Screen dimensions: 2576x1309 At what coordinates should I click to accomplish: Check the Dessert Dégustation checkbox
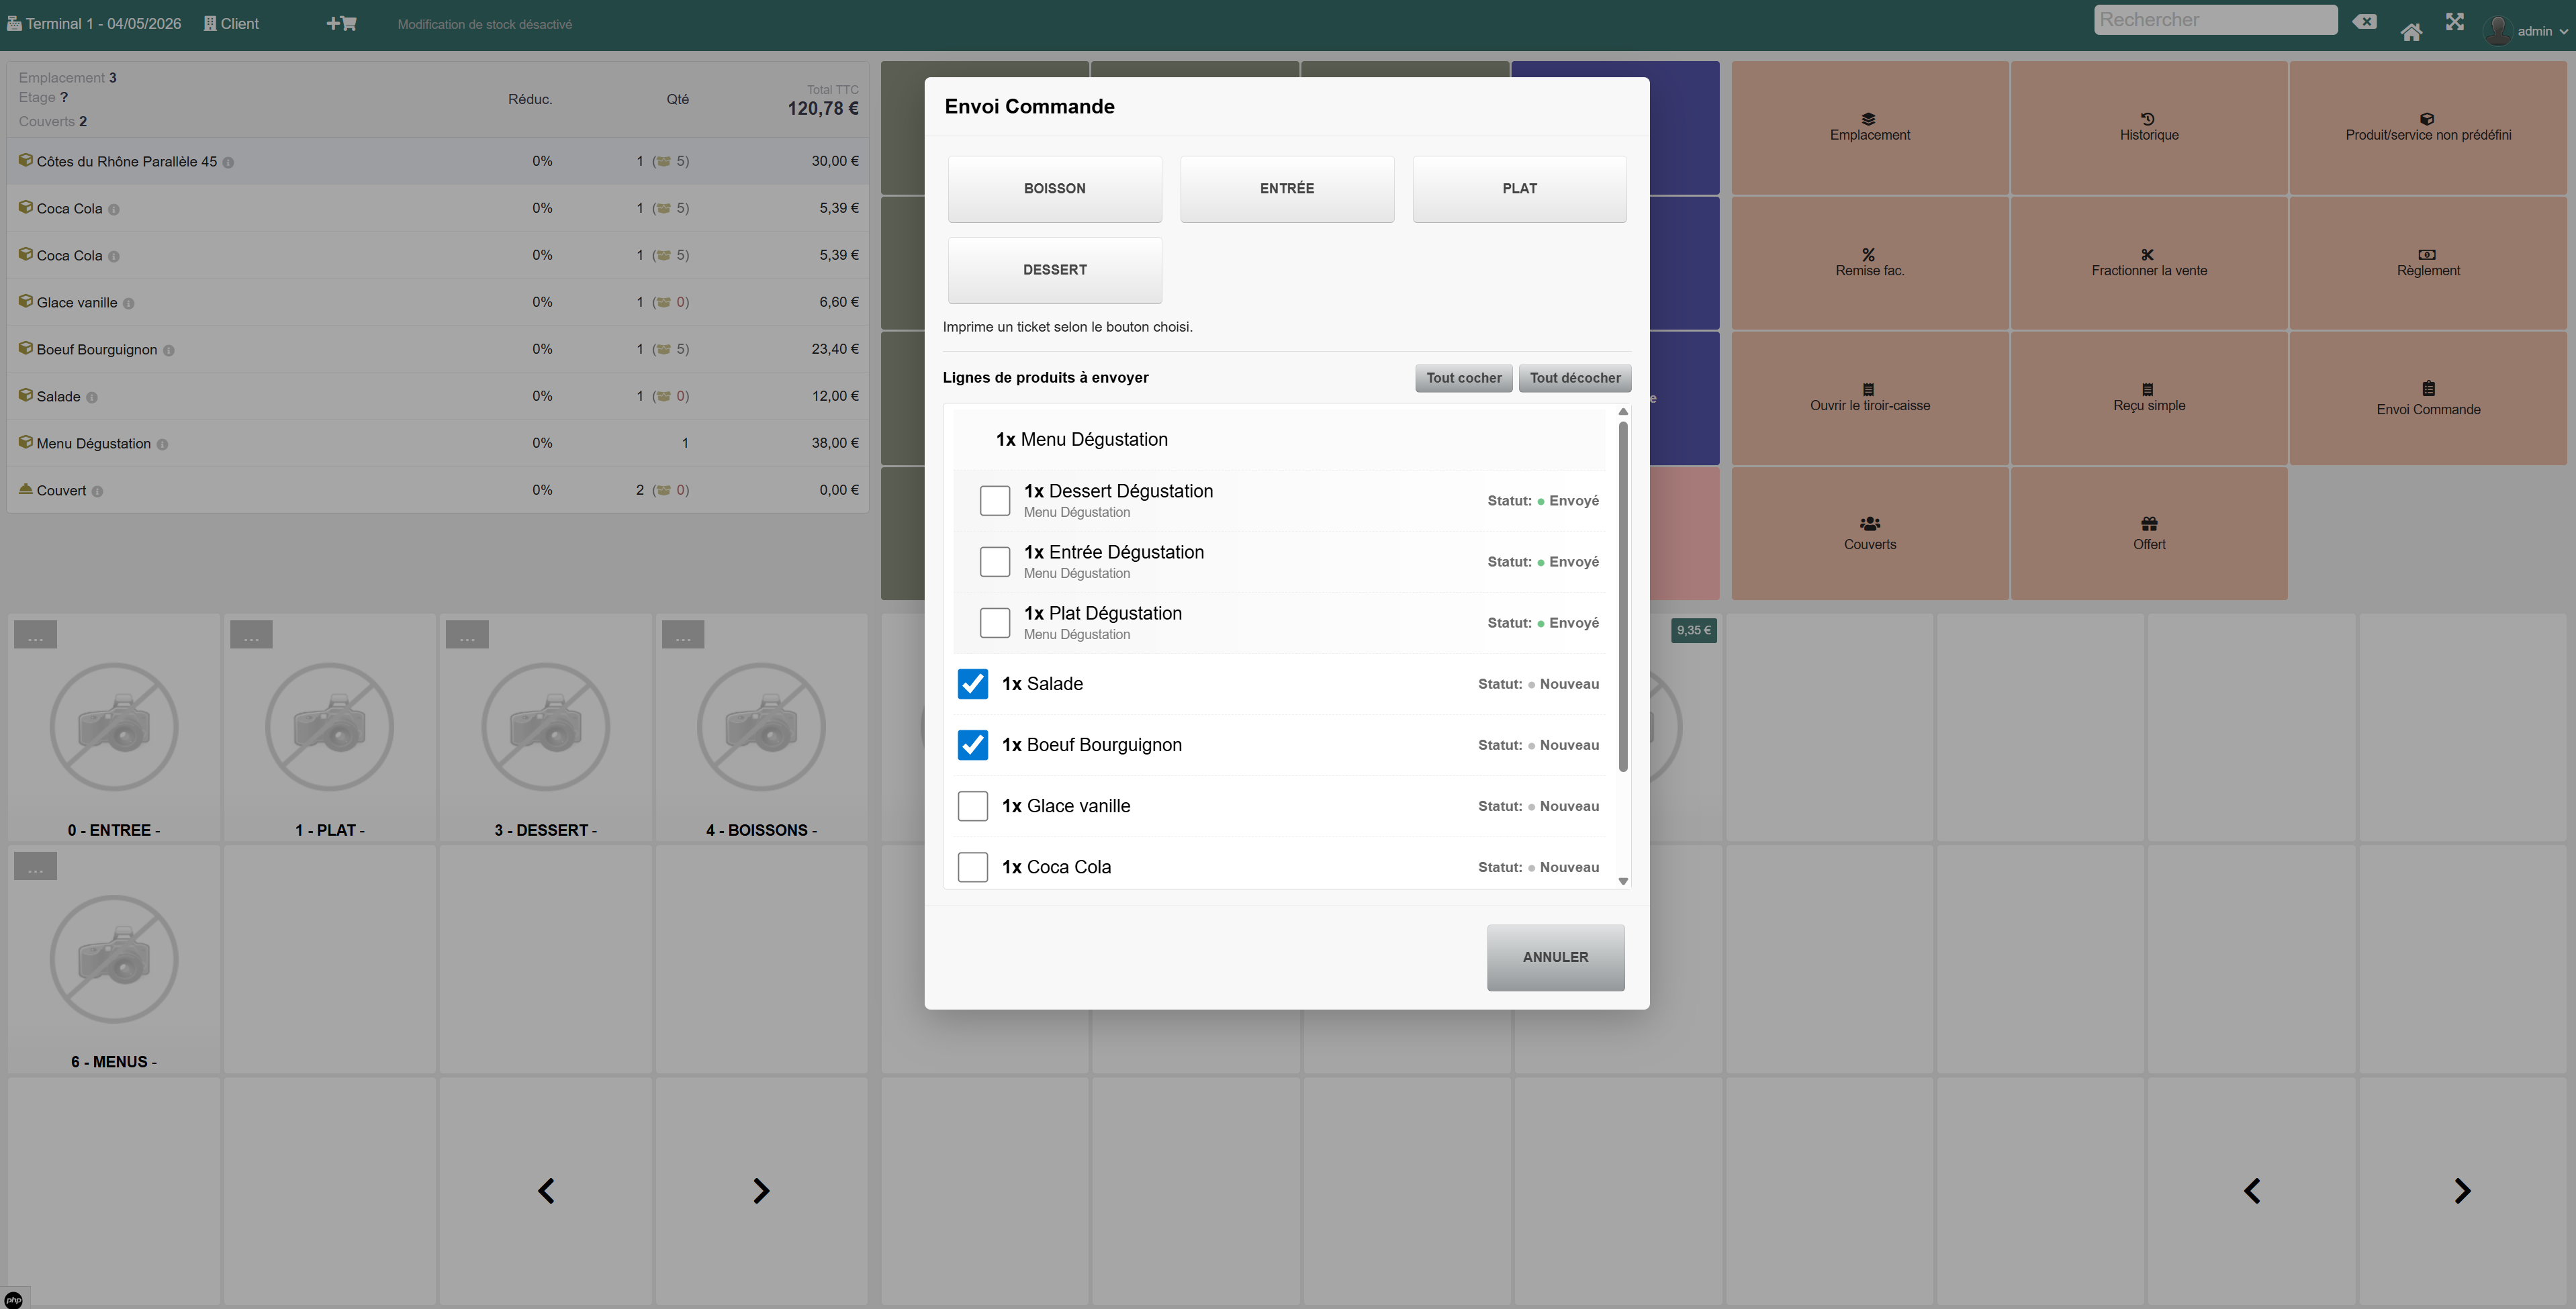(994, 501)
